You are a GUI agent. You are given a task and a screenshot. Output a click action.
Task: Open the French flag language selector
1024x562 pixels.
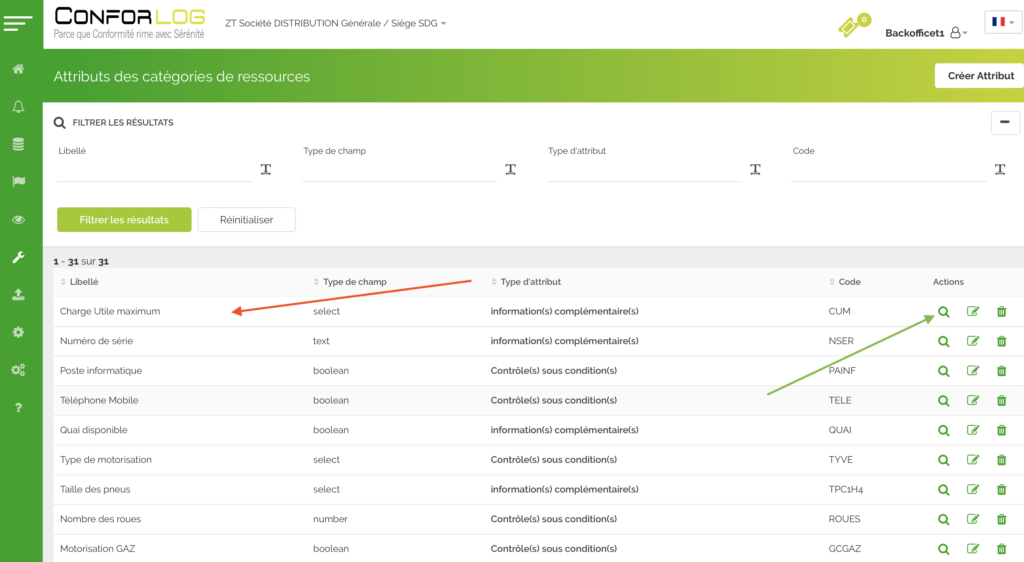click(1002, 22)
